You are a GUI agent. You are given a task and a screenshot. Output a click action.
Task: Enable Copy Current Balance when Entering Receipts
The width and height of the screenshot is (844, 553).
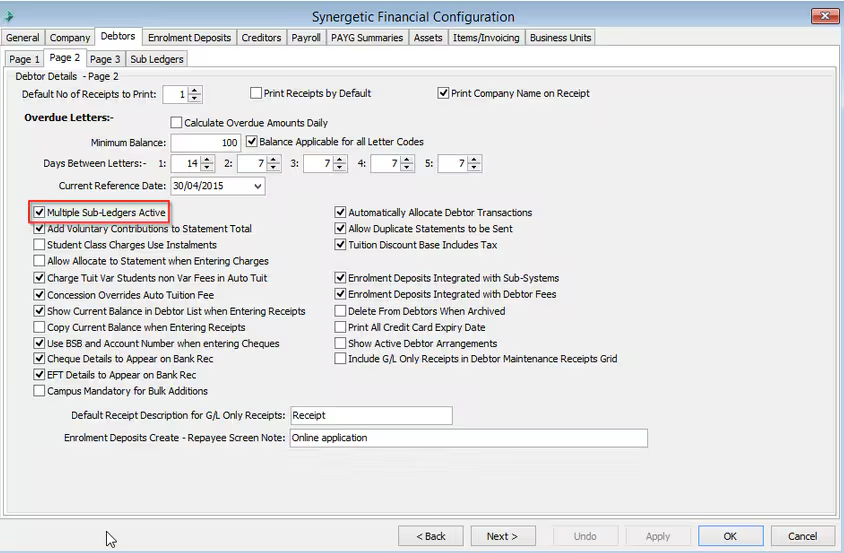39,327
